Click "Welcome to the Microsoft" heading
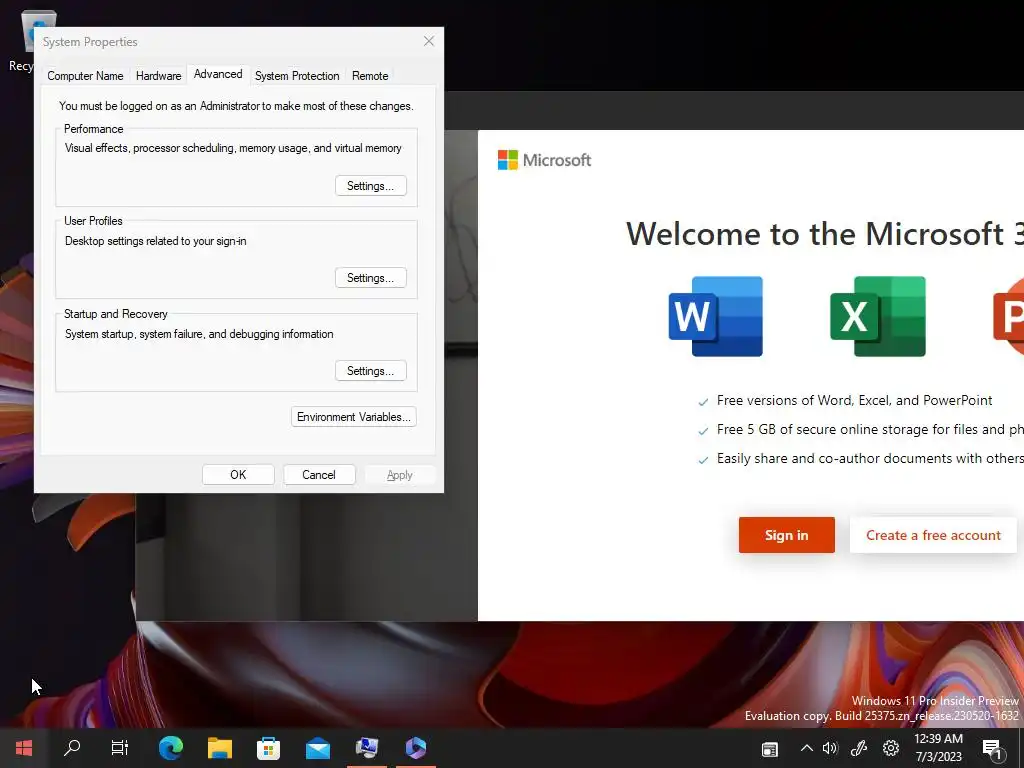Image resolution: width=1024 pixels, height=768 pixels. click(825, 234)
